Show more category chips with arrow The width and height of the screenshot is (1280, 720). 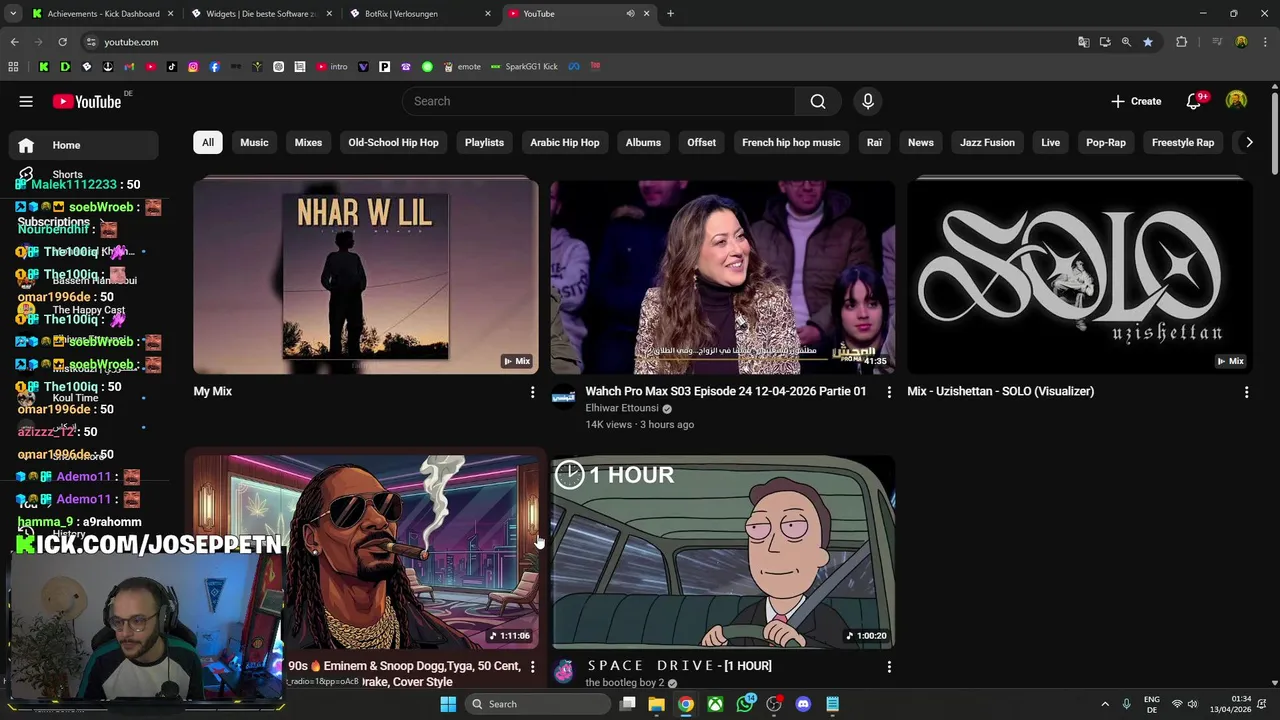(1249, 142)
